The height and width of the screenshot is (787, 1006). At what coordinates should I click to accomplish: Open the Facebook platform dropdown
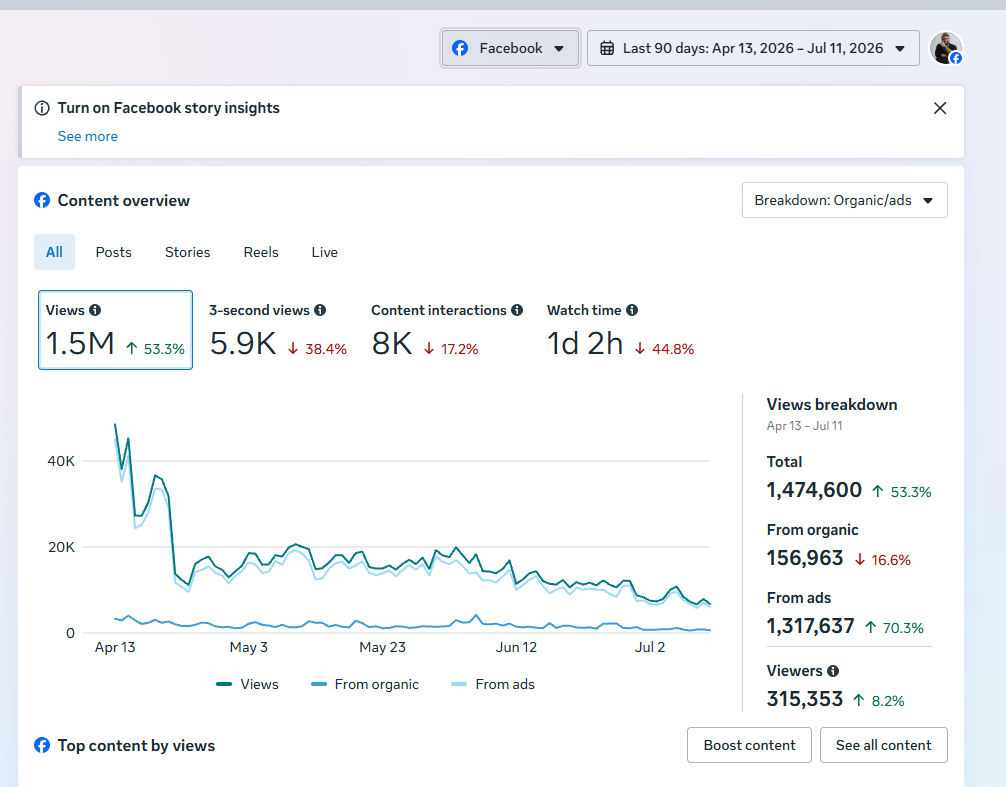pyautogui.click(x=510, y=48)
